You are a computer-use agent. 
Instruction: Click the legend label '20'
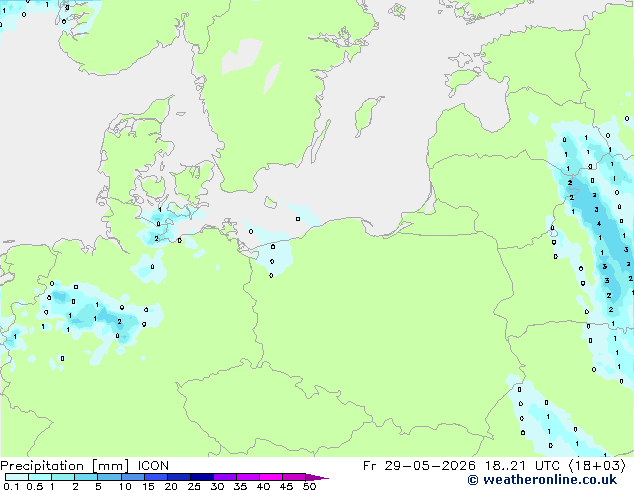[x=171, y=486]
